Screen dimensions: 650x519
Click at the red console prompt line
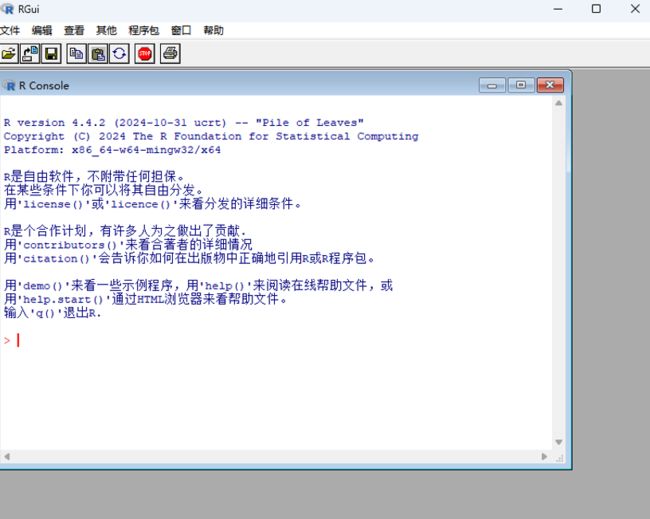click(12, 341)
